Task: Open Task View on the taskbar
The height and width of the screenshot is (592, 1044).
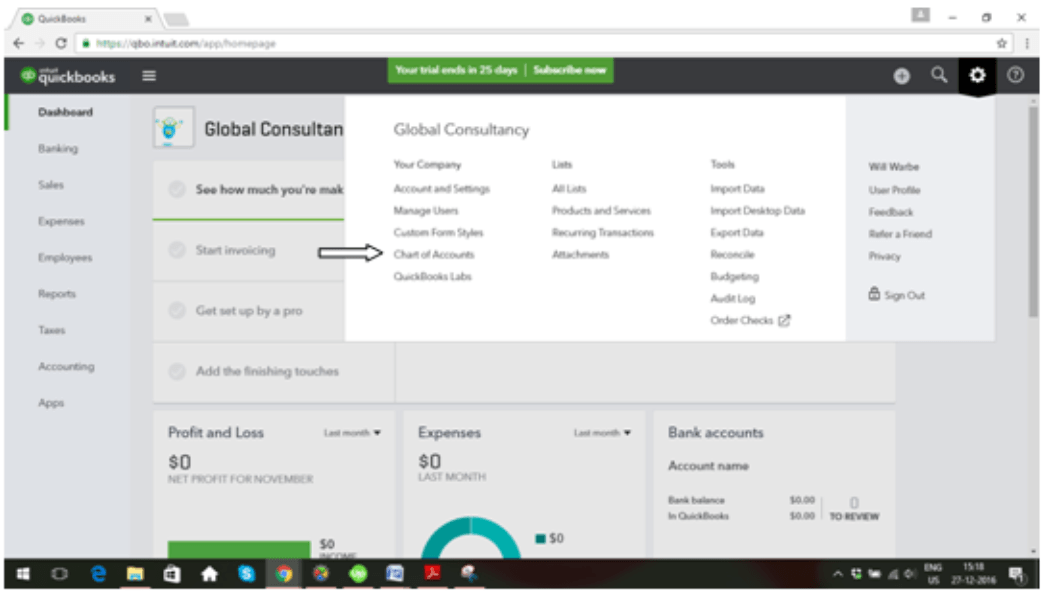Action: [59, 574]
